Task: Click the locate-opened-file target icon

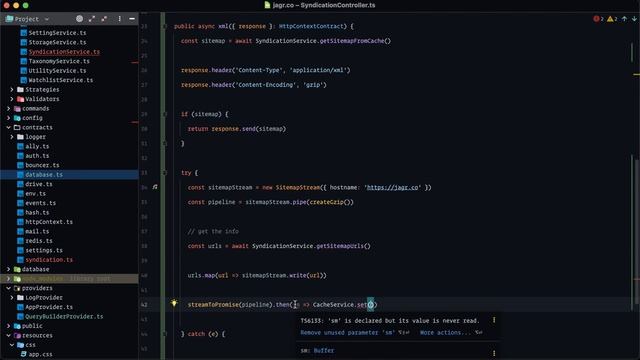Action: (x=80, y=18)
